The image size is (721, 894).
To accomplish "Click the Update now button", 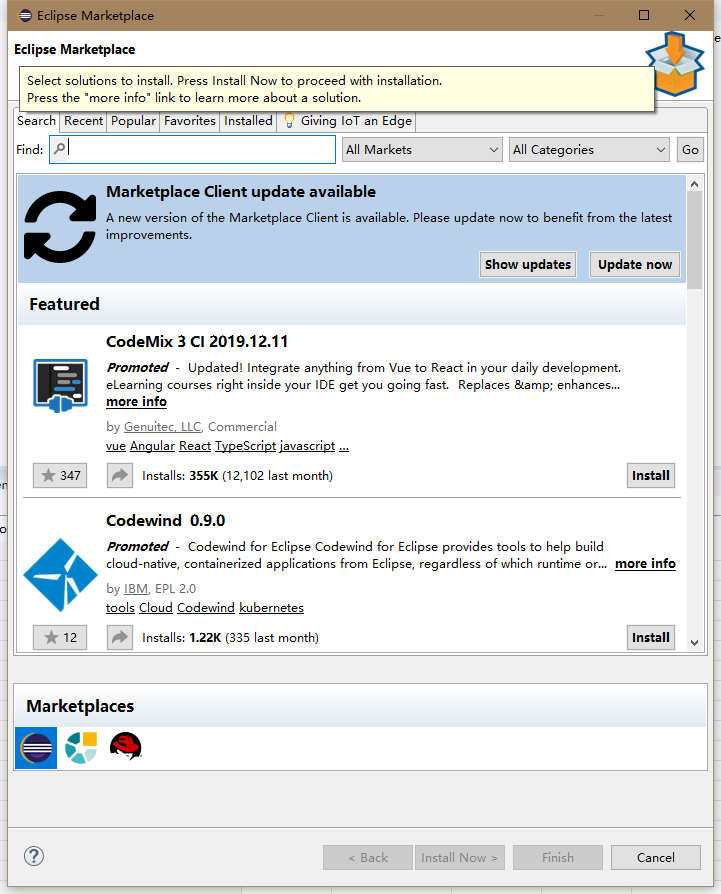I will [635, 265].
